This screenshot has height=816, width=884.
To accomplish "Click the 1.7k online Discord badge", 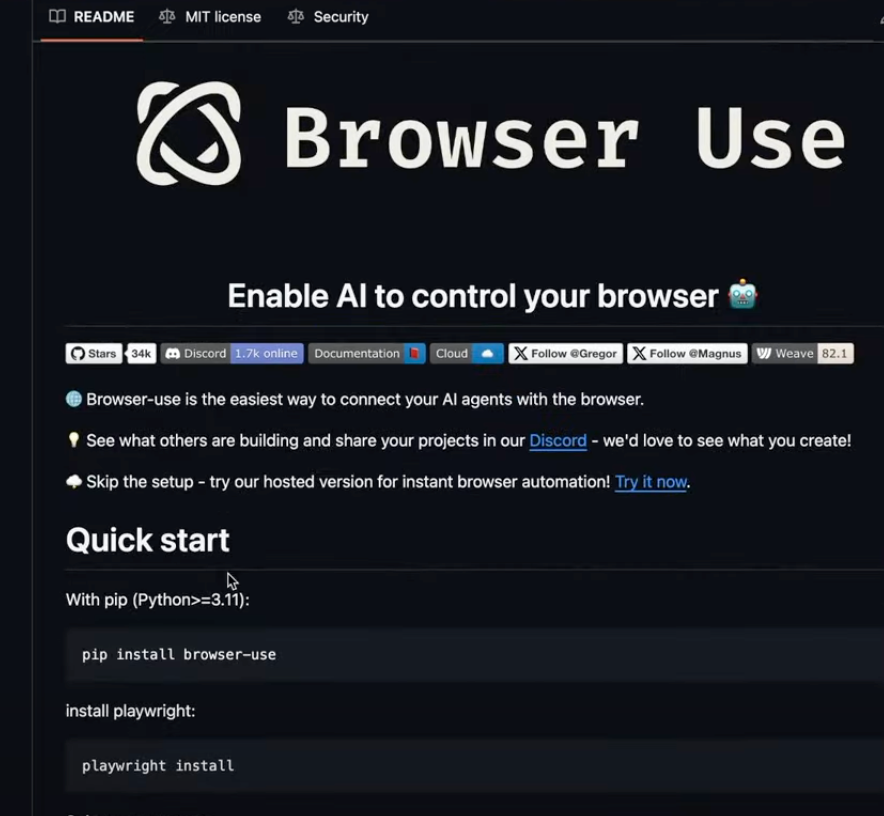I will [267, 354].
